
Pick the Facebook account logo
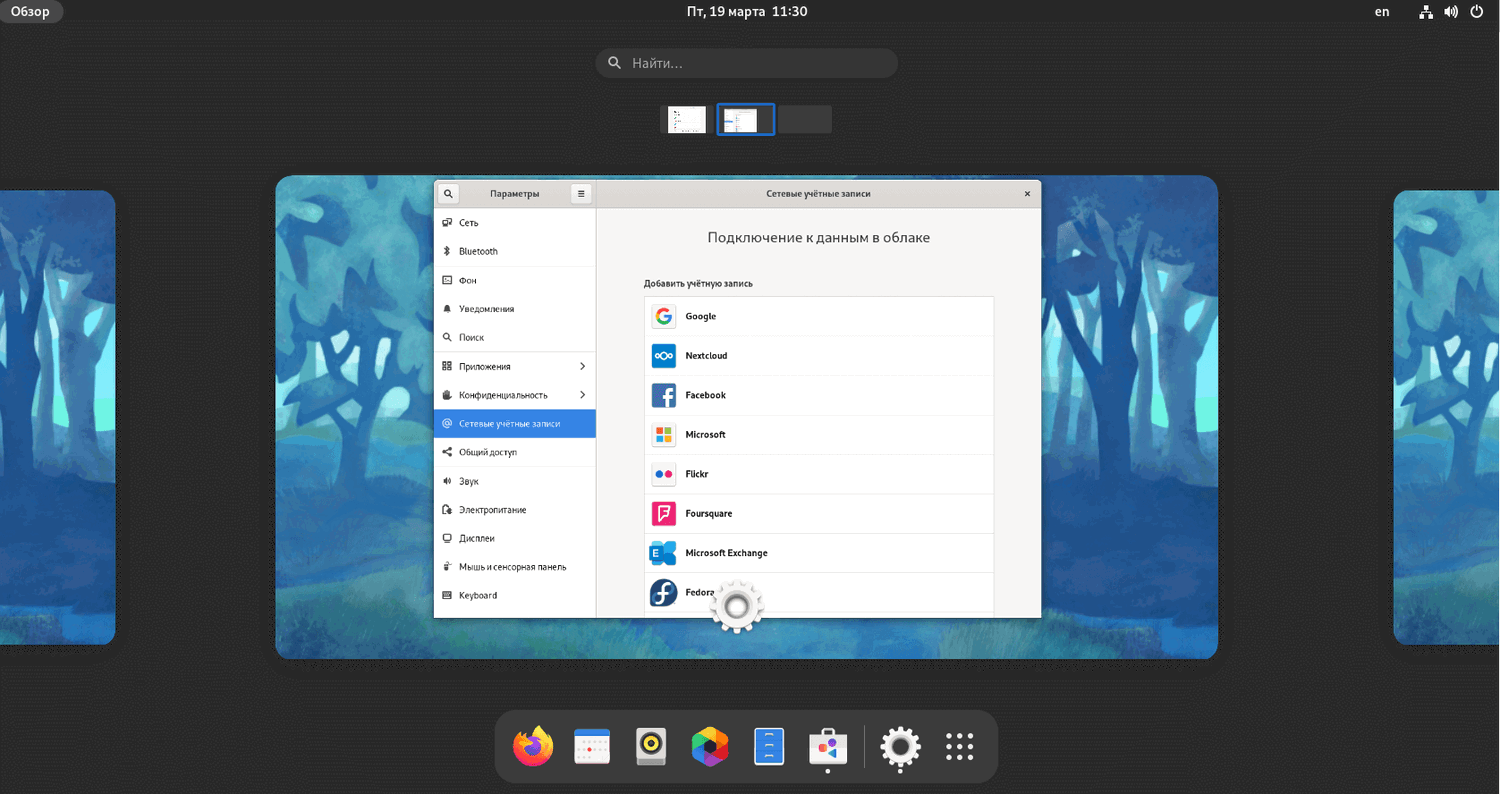[x=663, y=395]
